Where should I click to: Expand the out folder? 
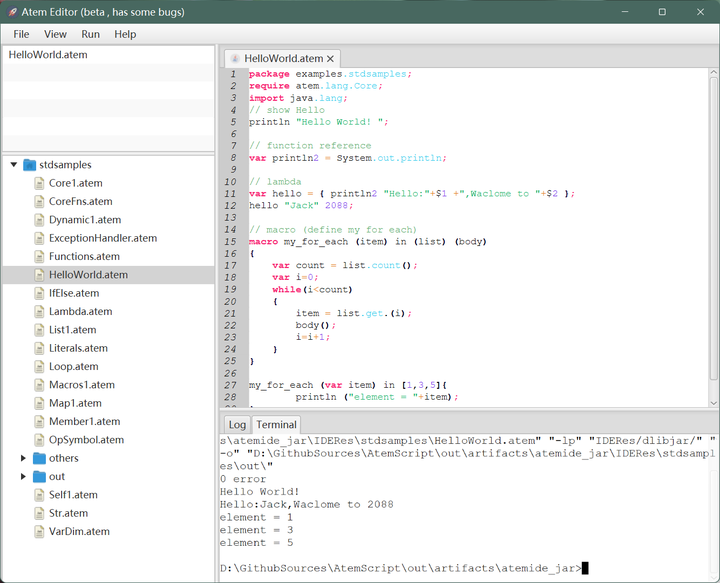pos(24,476)
